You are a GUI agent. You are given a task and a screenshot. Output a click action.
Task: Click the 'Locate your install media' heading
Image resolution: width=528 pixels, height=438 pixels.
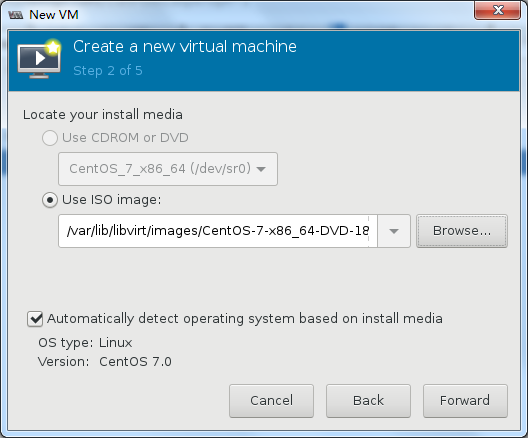pos(103,115)
